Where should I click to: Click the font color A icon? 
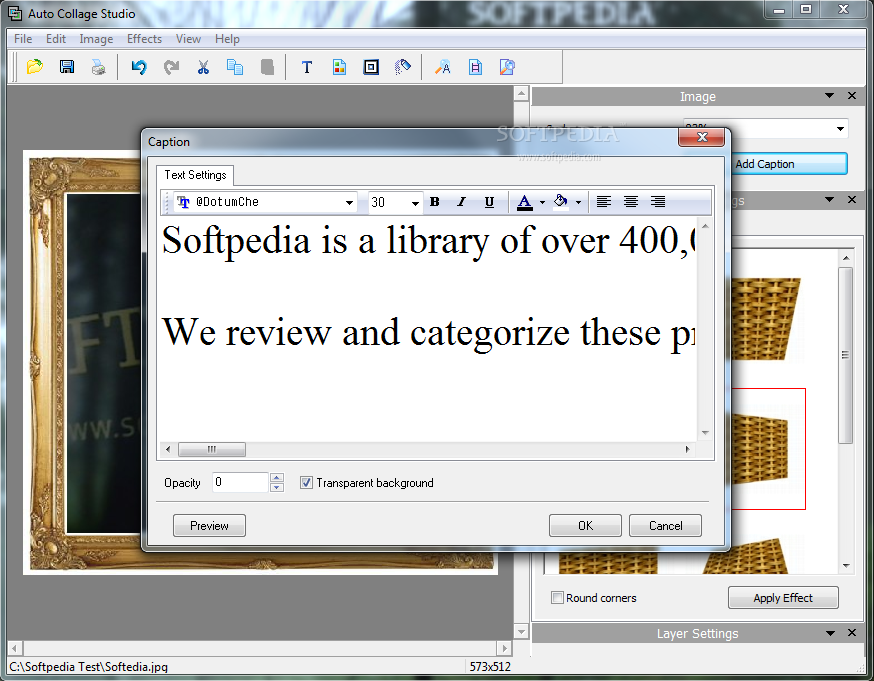coord(525,202)
